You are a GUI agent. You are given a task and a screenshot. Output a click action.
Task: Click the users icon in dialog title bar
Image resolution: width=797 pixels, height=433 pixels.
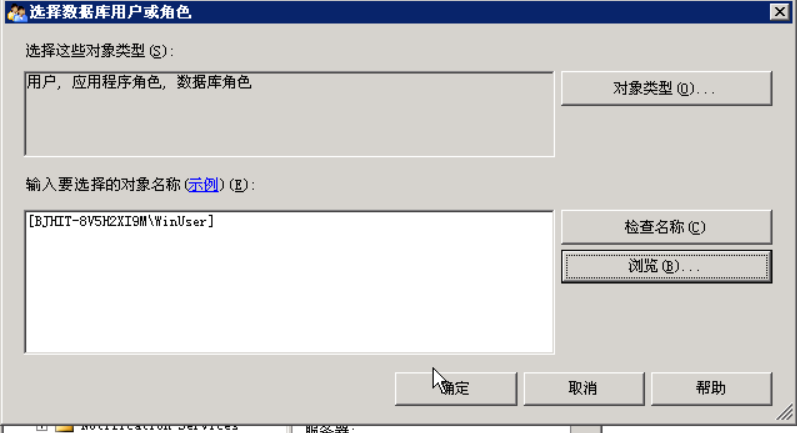coord(16,12)
